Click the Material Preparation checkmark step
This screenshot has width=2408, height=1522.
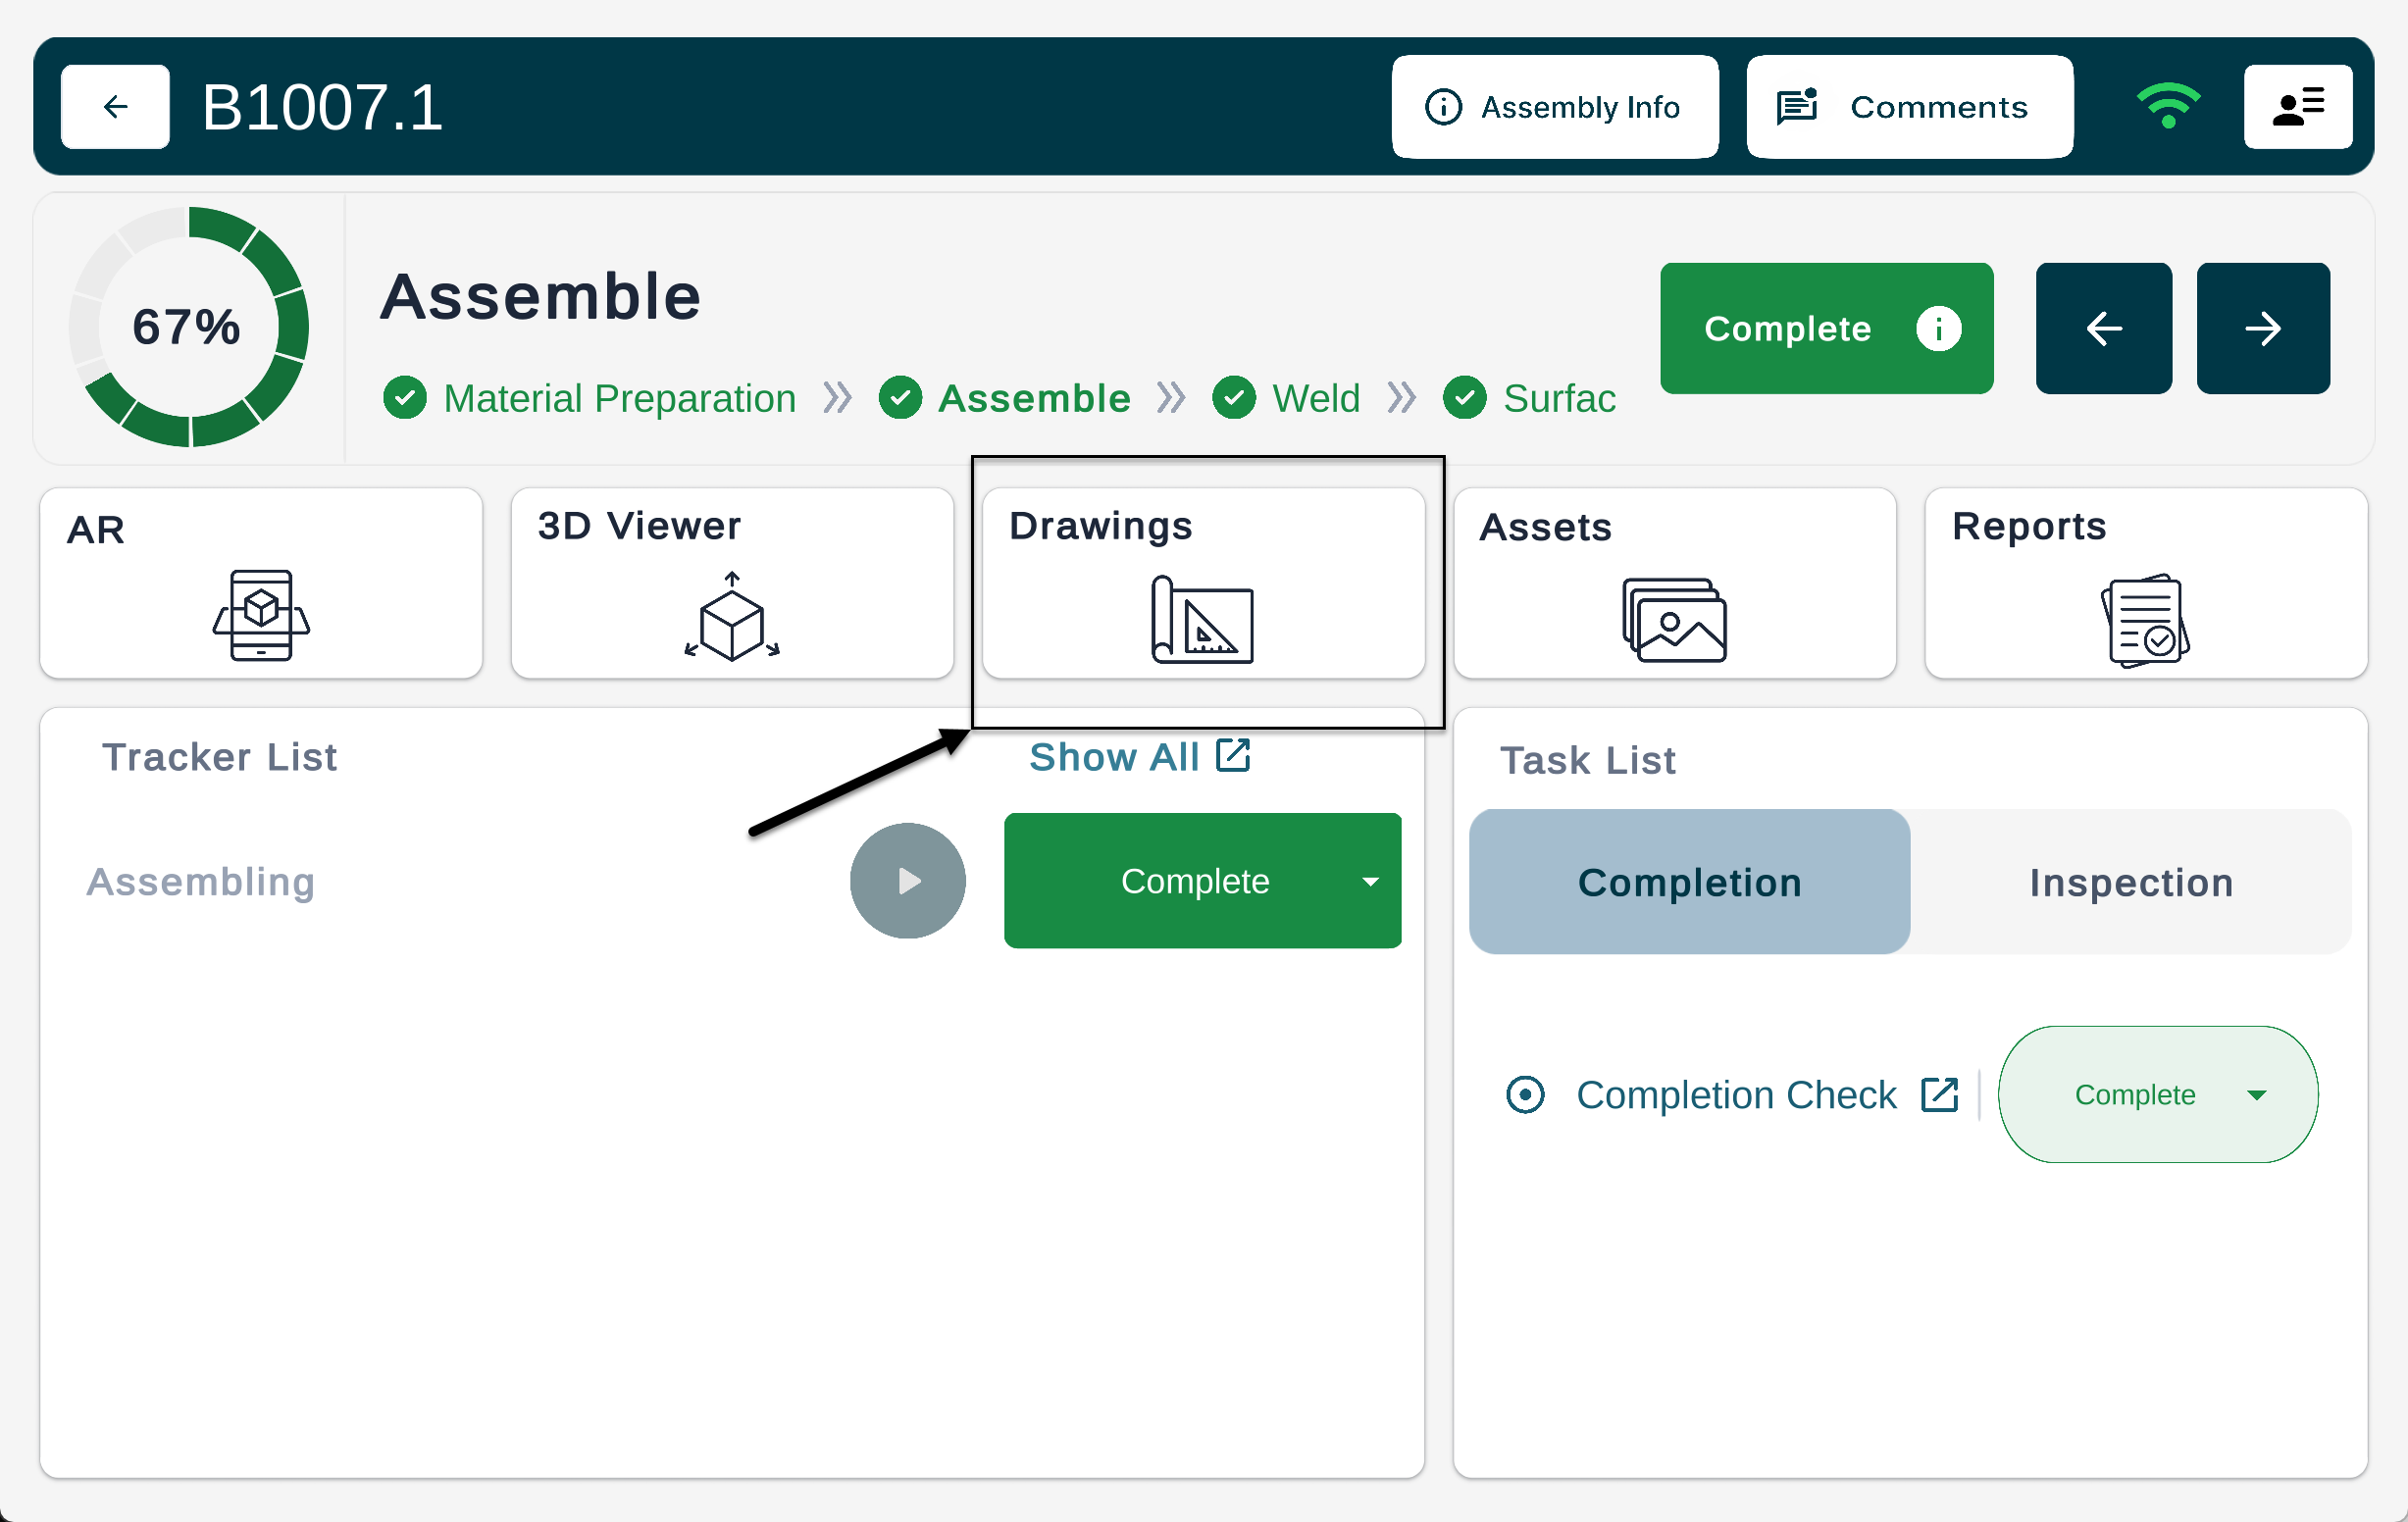point(405,398)
